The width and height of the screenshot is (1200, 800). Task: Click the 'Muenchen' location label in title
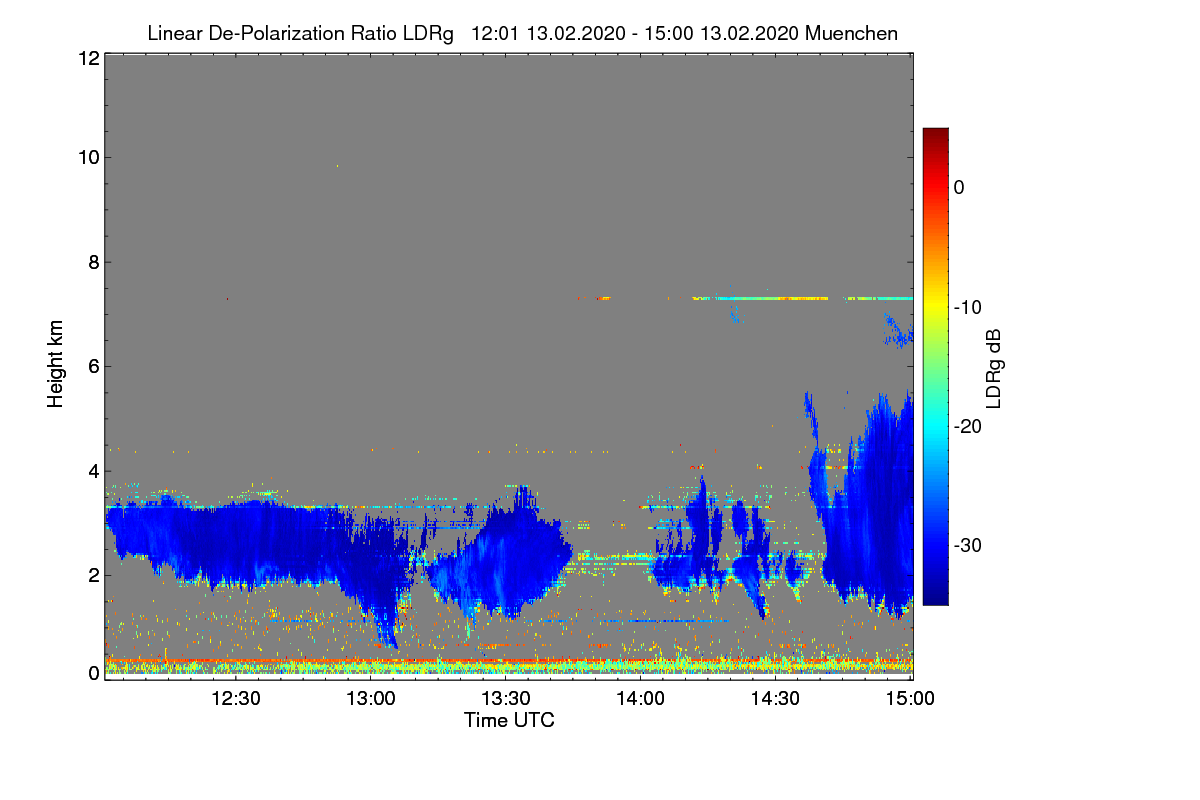point(851,33)
